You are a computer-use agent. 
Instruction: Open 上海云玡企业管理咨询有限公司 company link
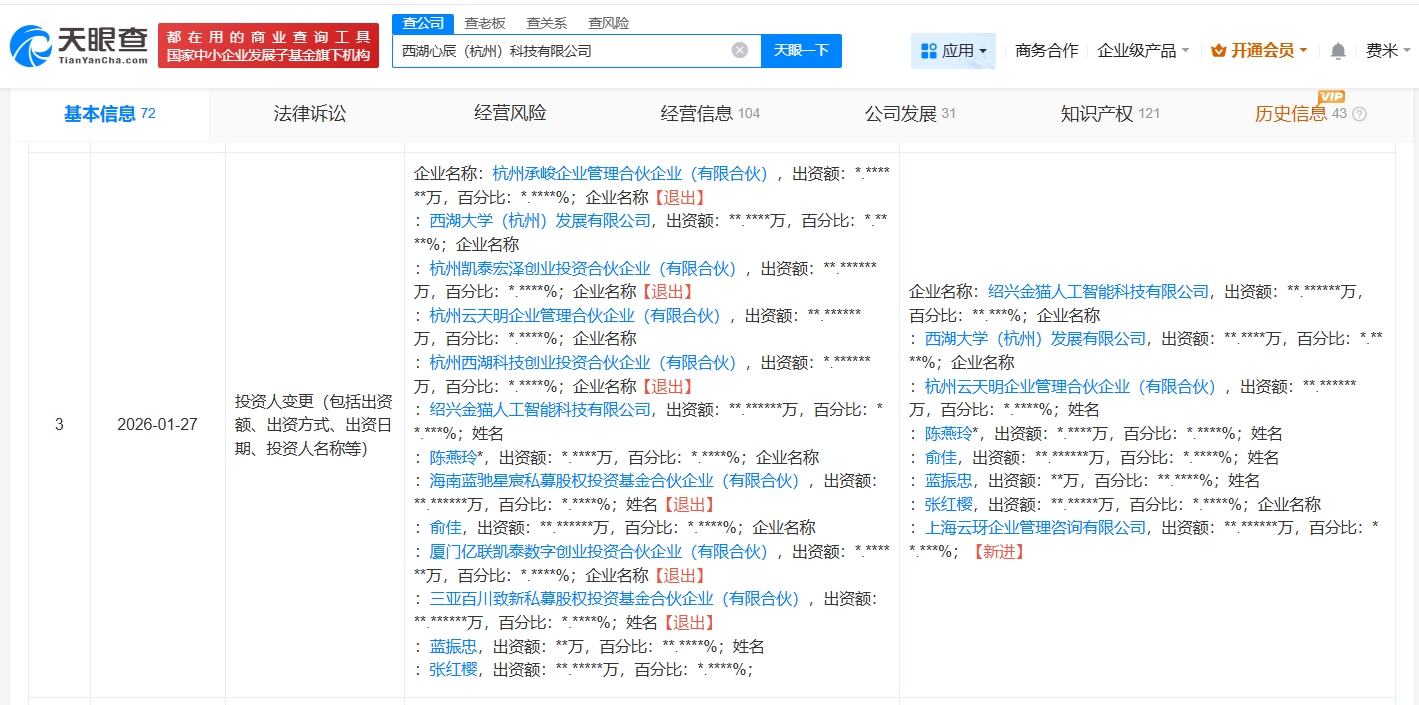pyautogui.click(x=1035, y=527)
